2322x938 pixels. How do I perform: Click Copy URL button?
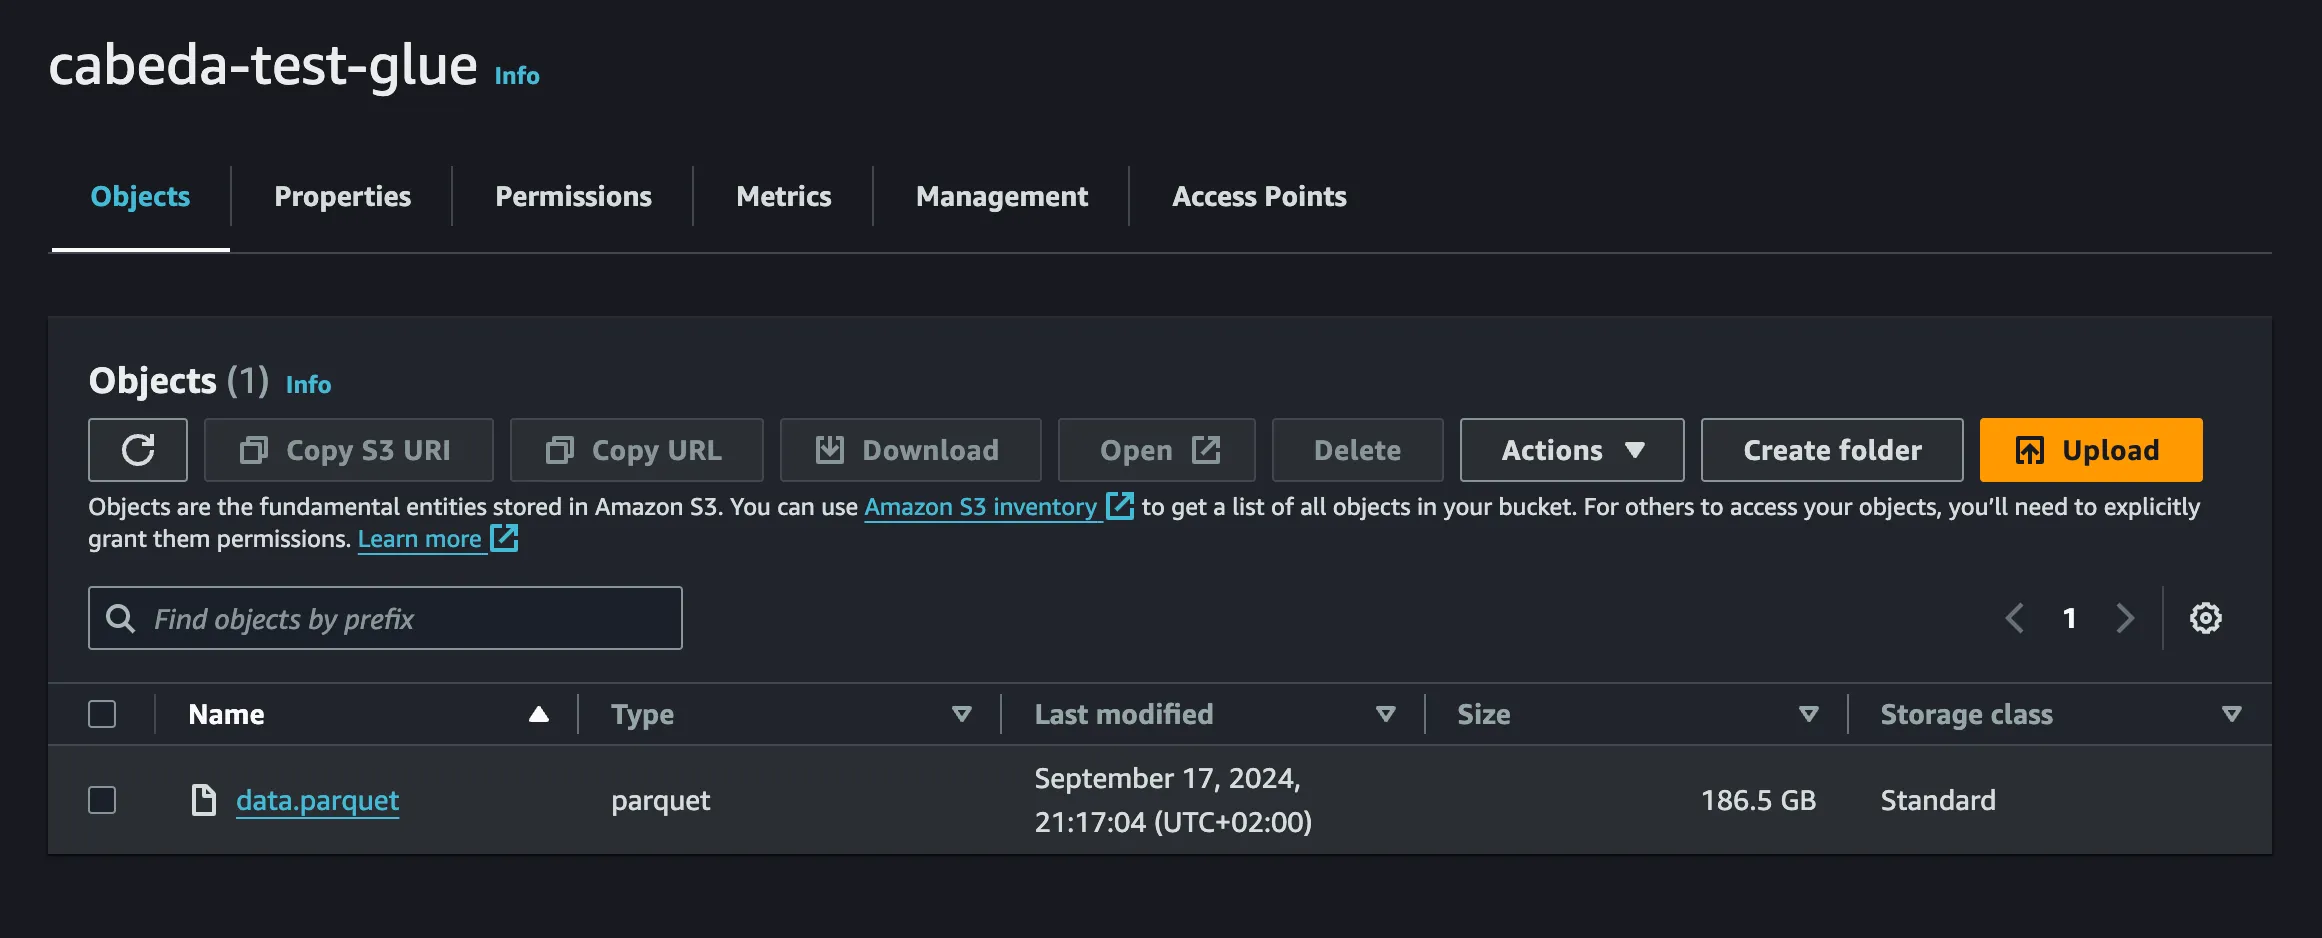pos(636,450)
